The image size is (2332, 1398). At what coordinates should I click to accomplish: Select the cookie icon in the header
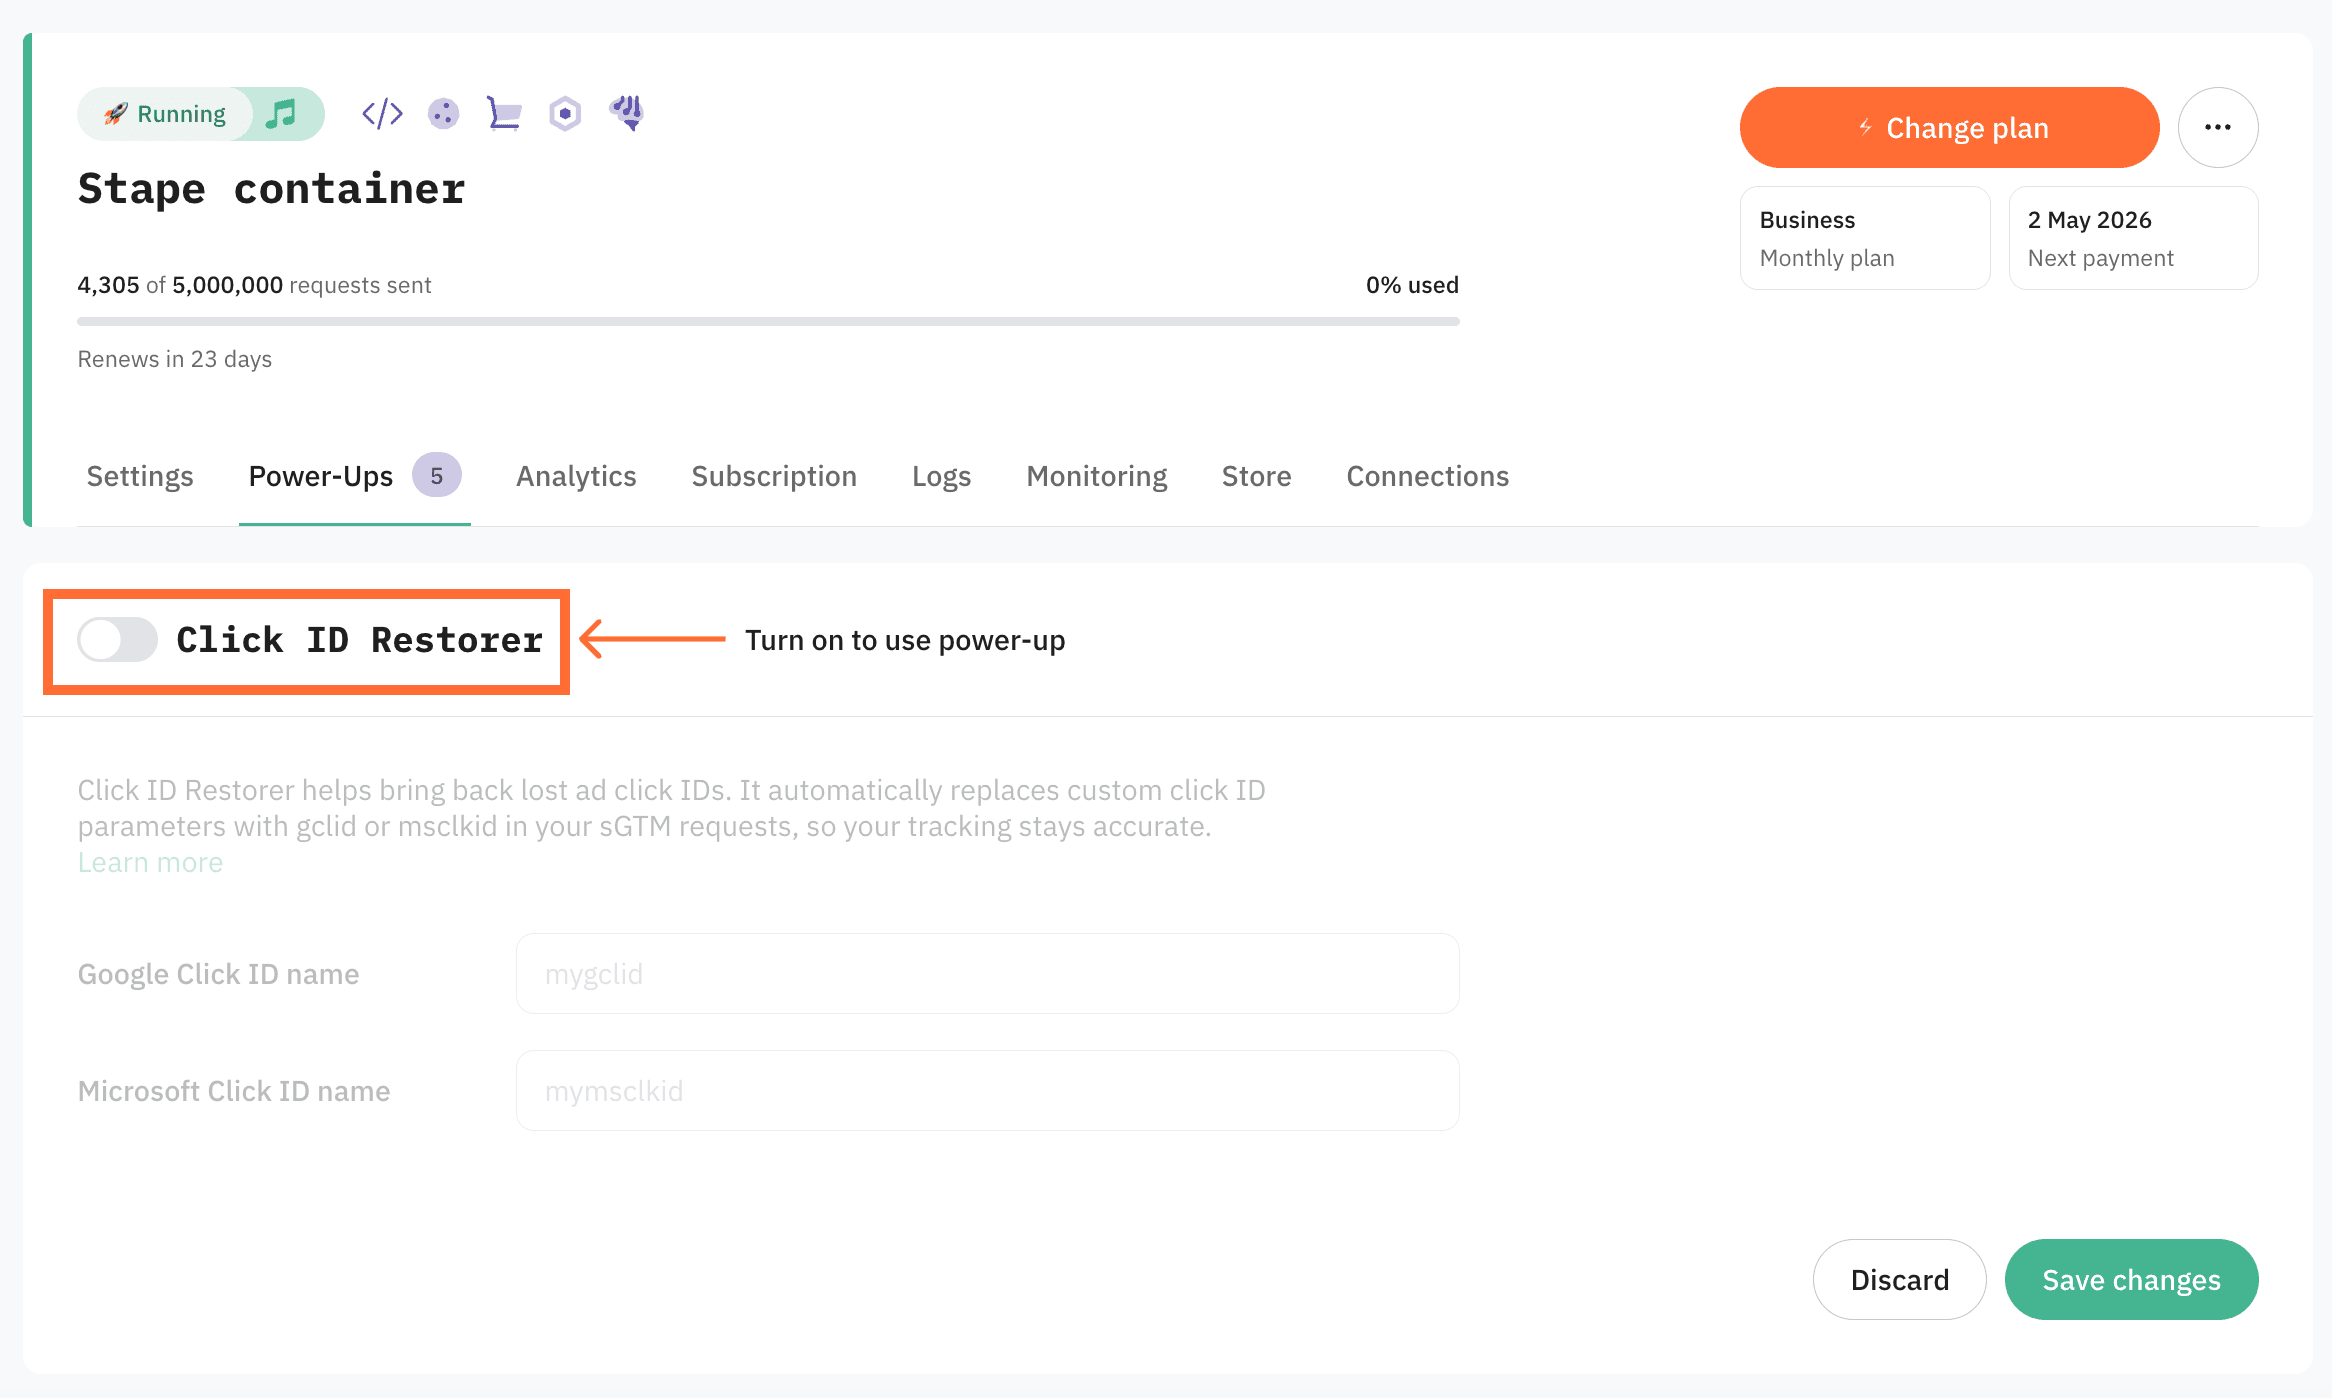(444, 113)
